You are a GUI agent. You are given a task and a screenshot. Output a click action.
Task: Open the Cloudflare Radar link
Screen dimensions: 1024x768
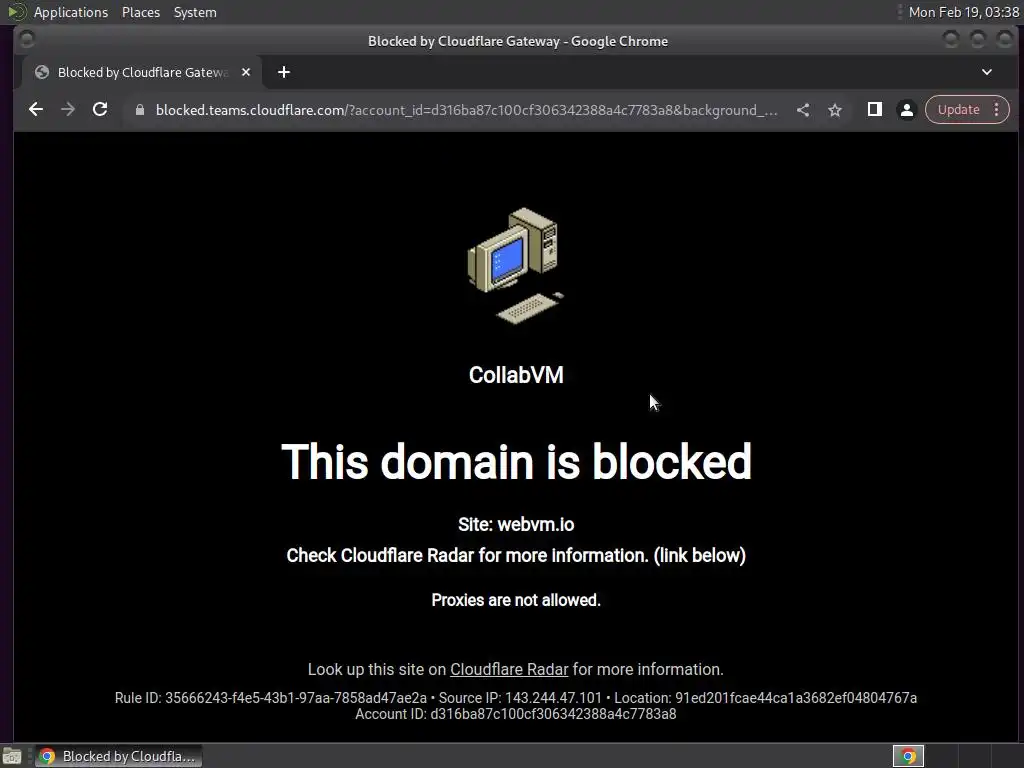[509, 669]
